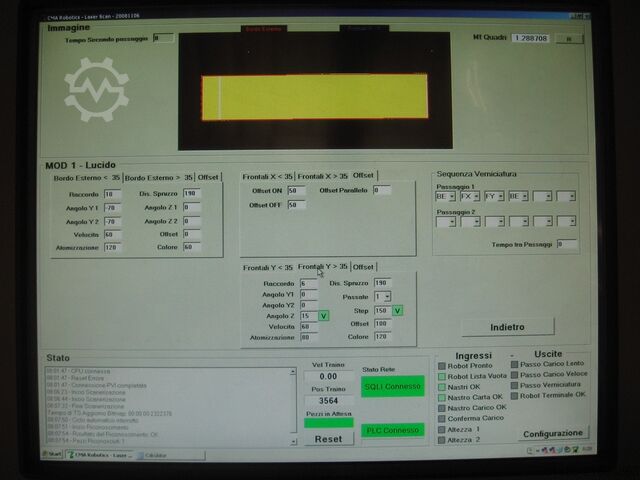Click the Configurazione button
640x480 pixels.
click(553, 434)
